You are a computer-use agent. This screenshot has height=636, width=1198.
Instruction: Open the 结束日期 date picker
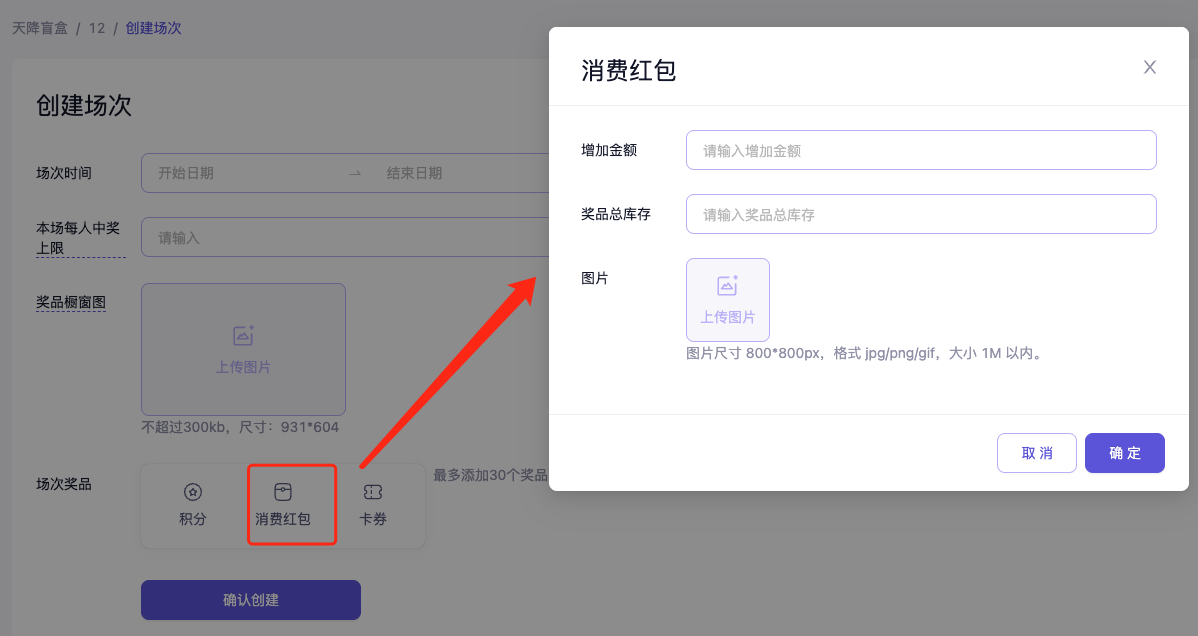[450, 173]
